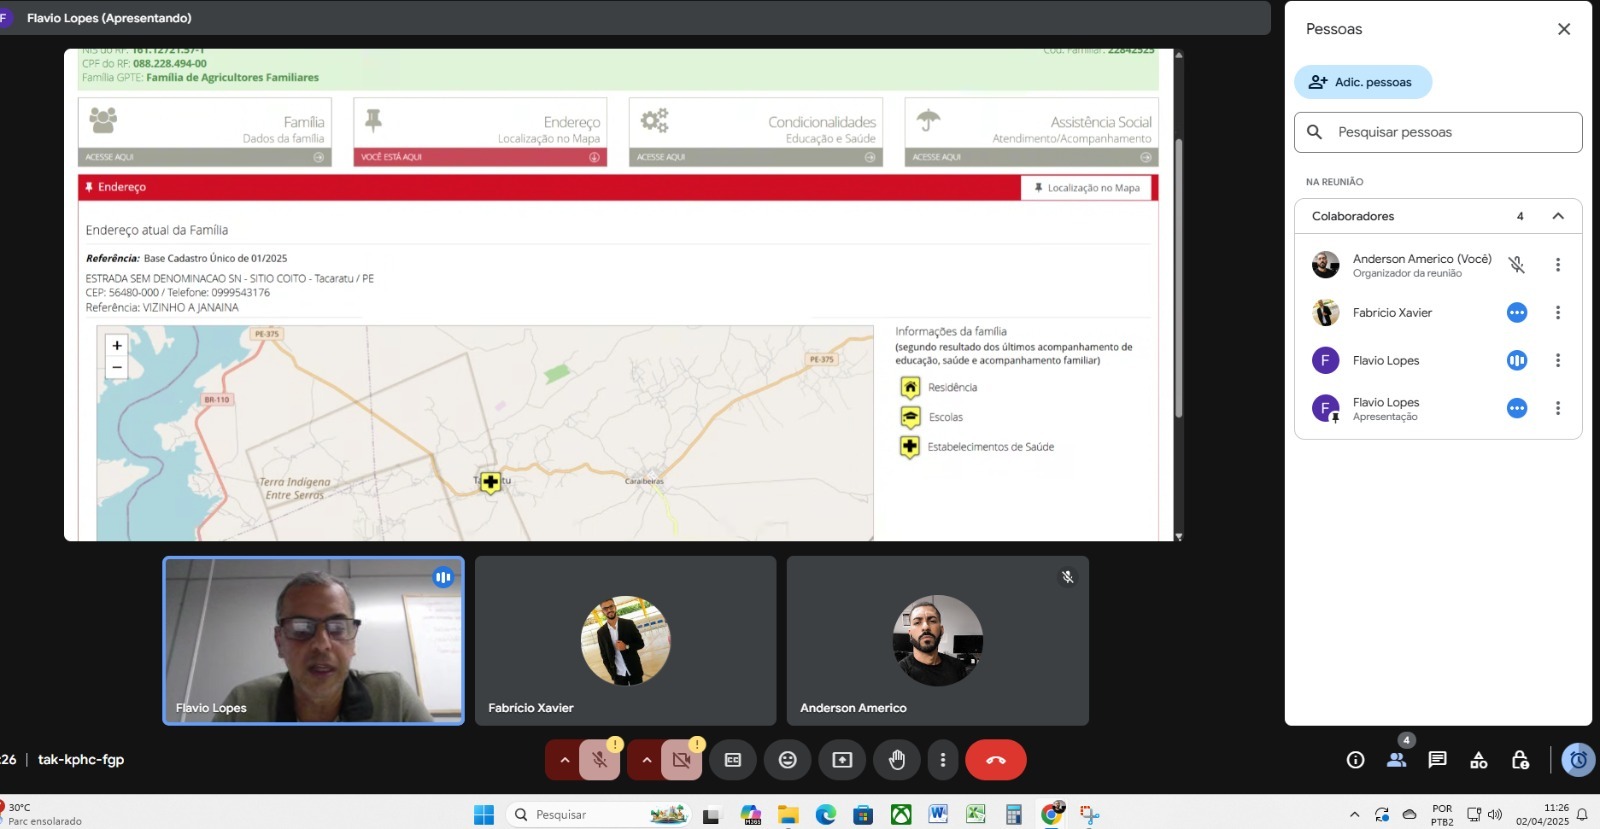Open host controls lock icon
This screenshot has height=829, width=1600.
point(1520,760)
